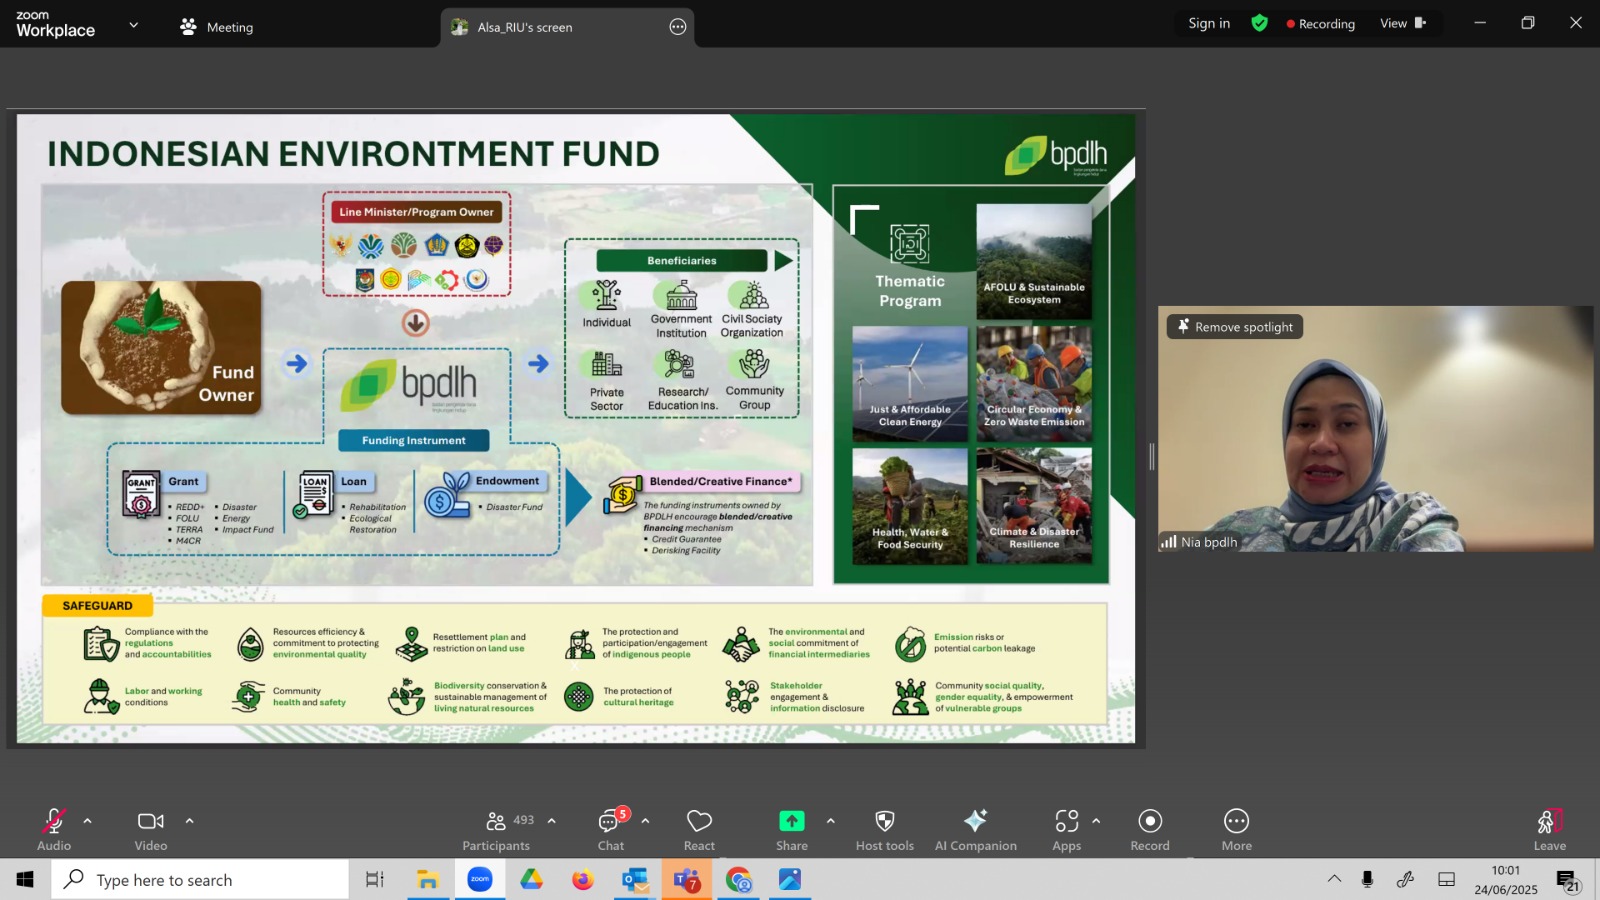This screenshot has height=900, width=1600.
Task: Start recording with the Record button
Action: (1150, 830)
